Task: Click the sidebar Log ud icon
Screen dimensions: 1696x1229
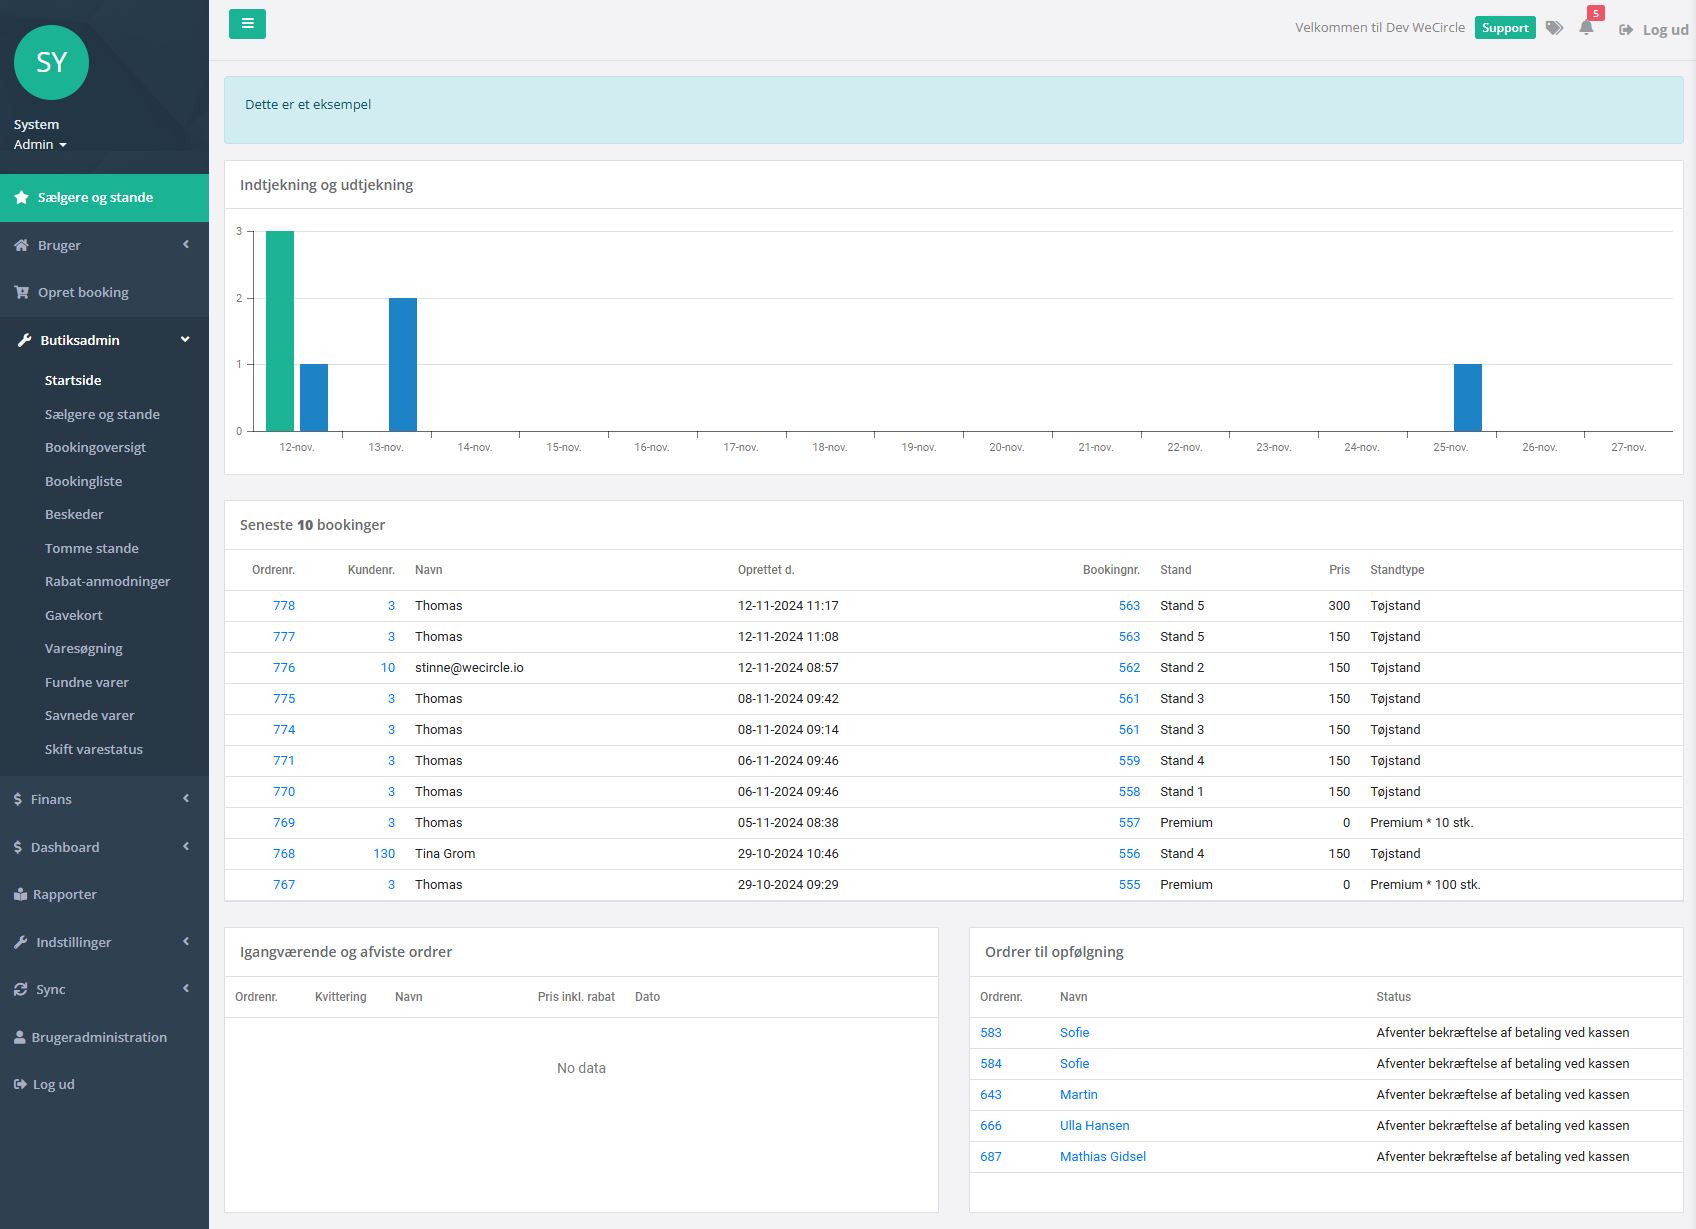Action: click(20, 1085)
